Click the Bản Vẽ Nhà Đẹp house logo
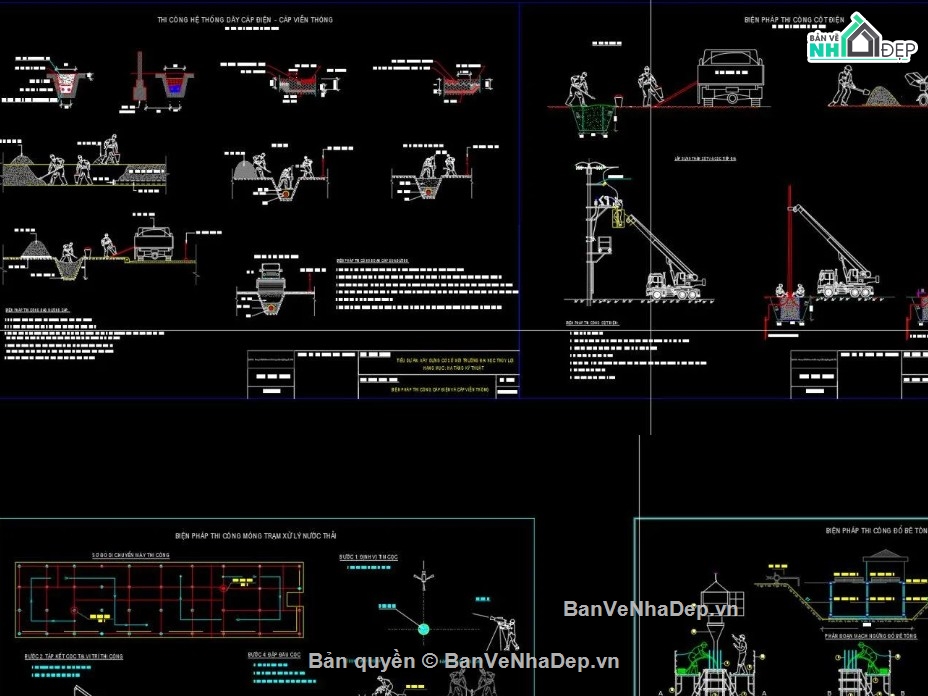This screenshot has height=696, width=928. click(x=862, y=39)
